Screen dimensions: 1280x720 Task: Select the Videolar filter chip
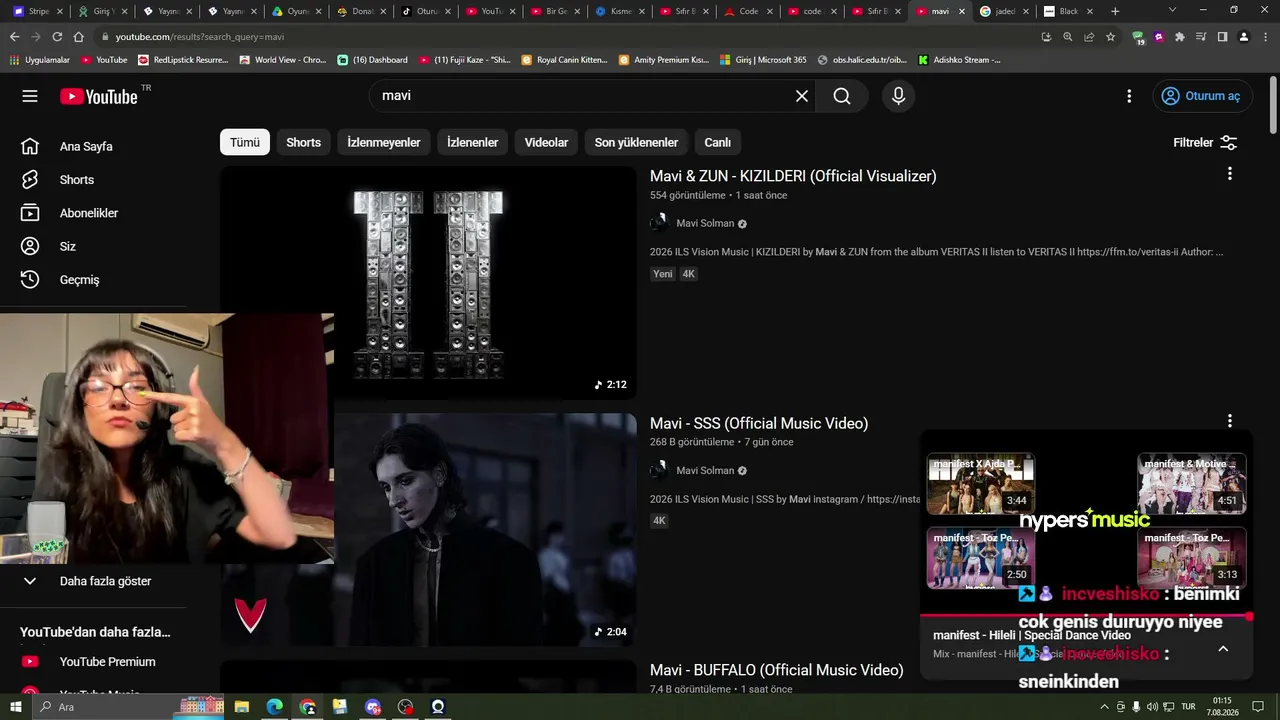(546, 142)
